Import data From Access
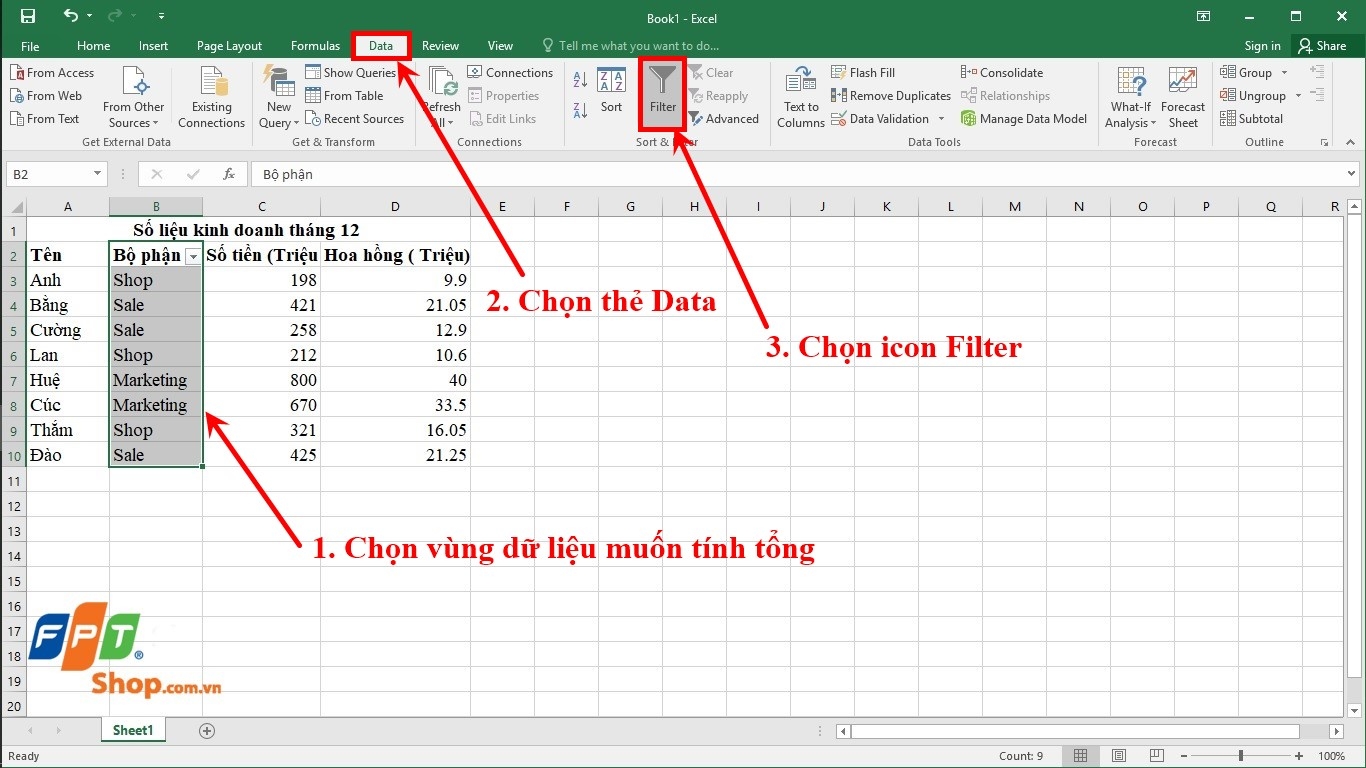 (52, 73)
